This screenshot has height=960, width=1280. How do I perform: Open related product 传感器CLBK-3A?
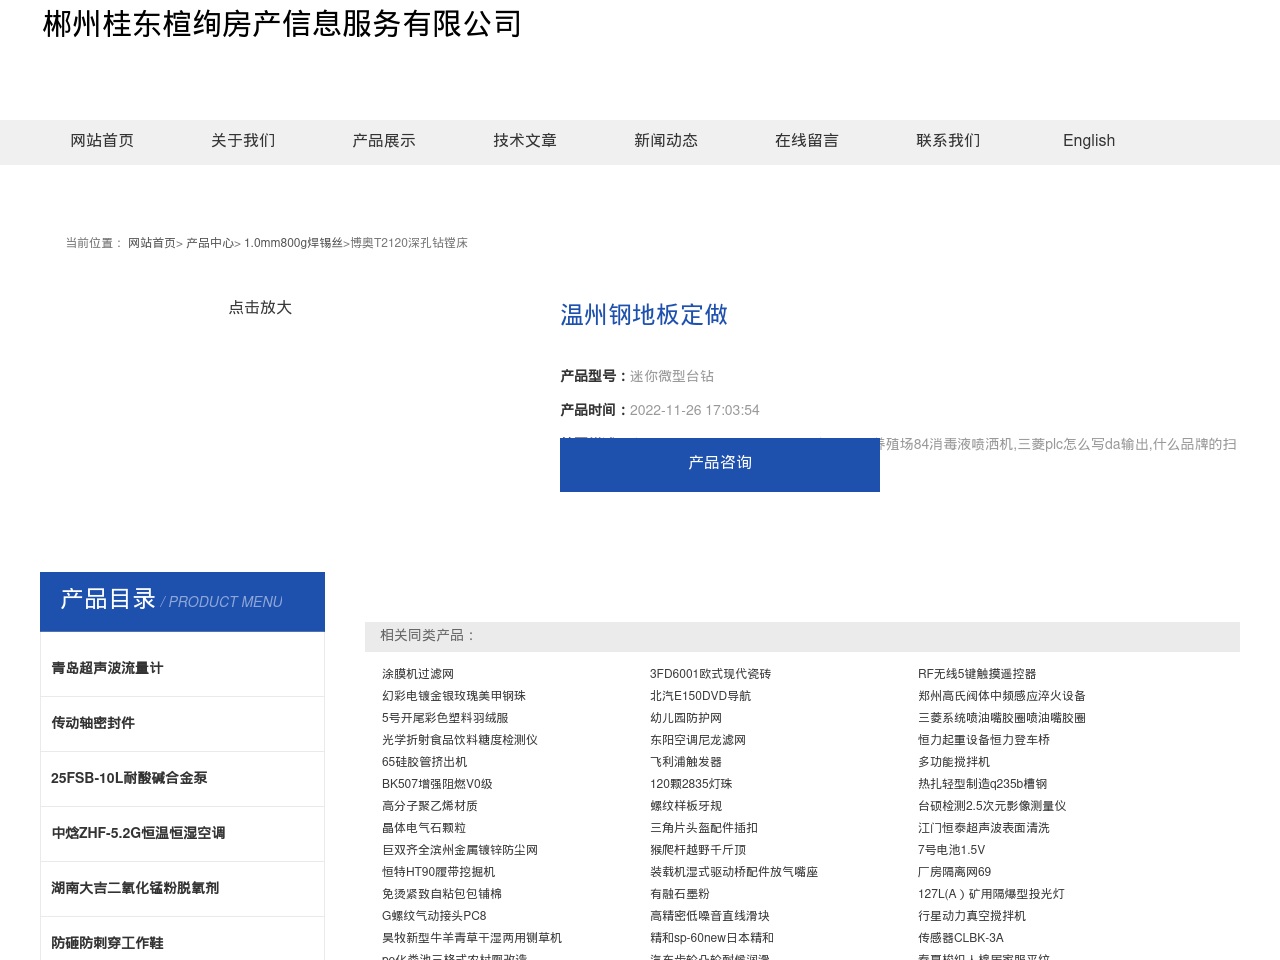click(961, 938)
